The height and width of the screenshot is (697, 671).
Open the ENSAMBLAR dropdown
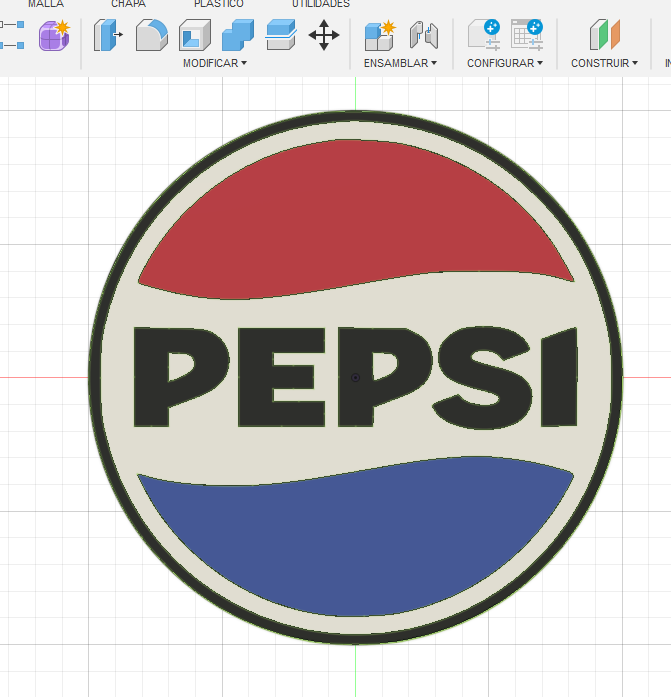(400, 63)
